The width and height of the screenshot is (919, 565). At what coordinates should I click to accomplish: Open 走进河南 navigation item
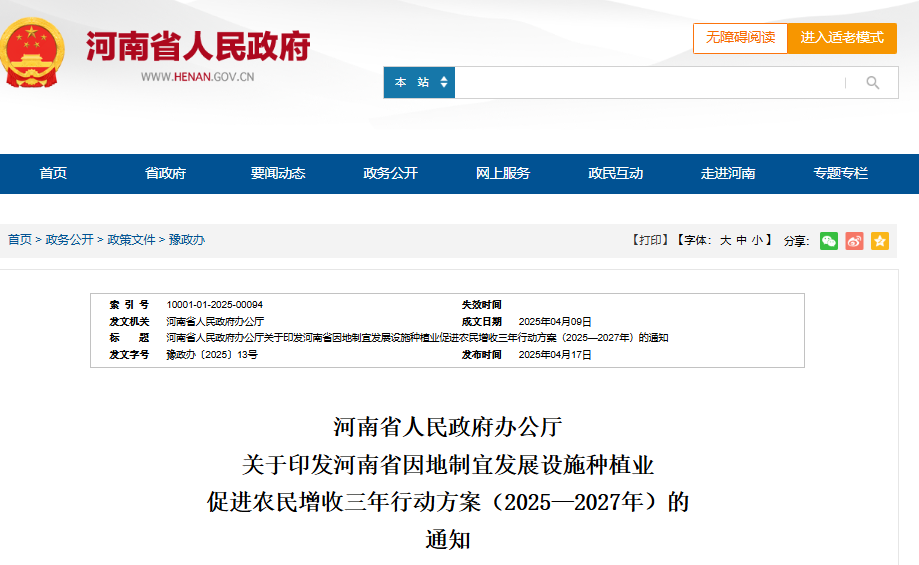(728, 174)
